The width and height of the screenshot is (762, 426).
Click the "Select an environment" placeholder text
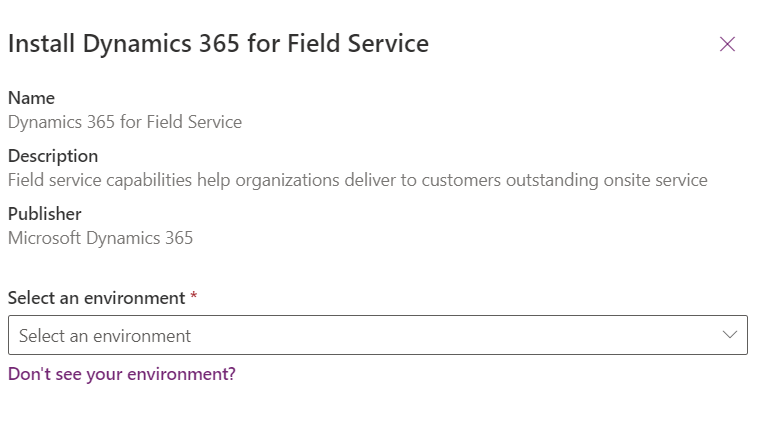click(x=105, y=336)
